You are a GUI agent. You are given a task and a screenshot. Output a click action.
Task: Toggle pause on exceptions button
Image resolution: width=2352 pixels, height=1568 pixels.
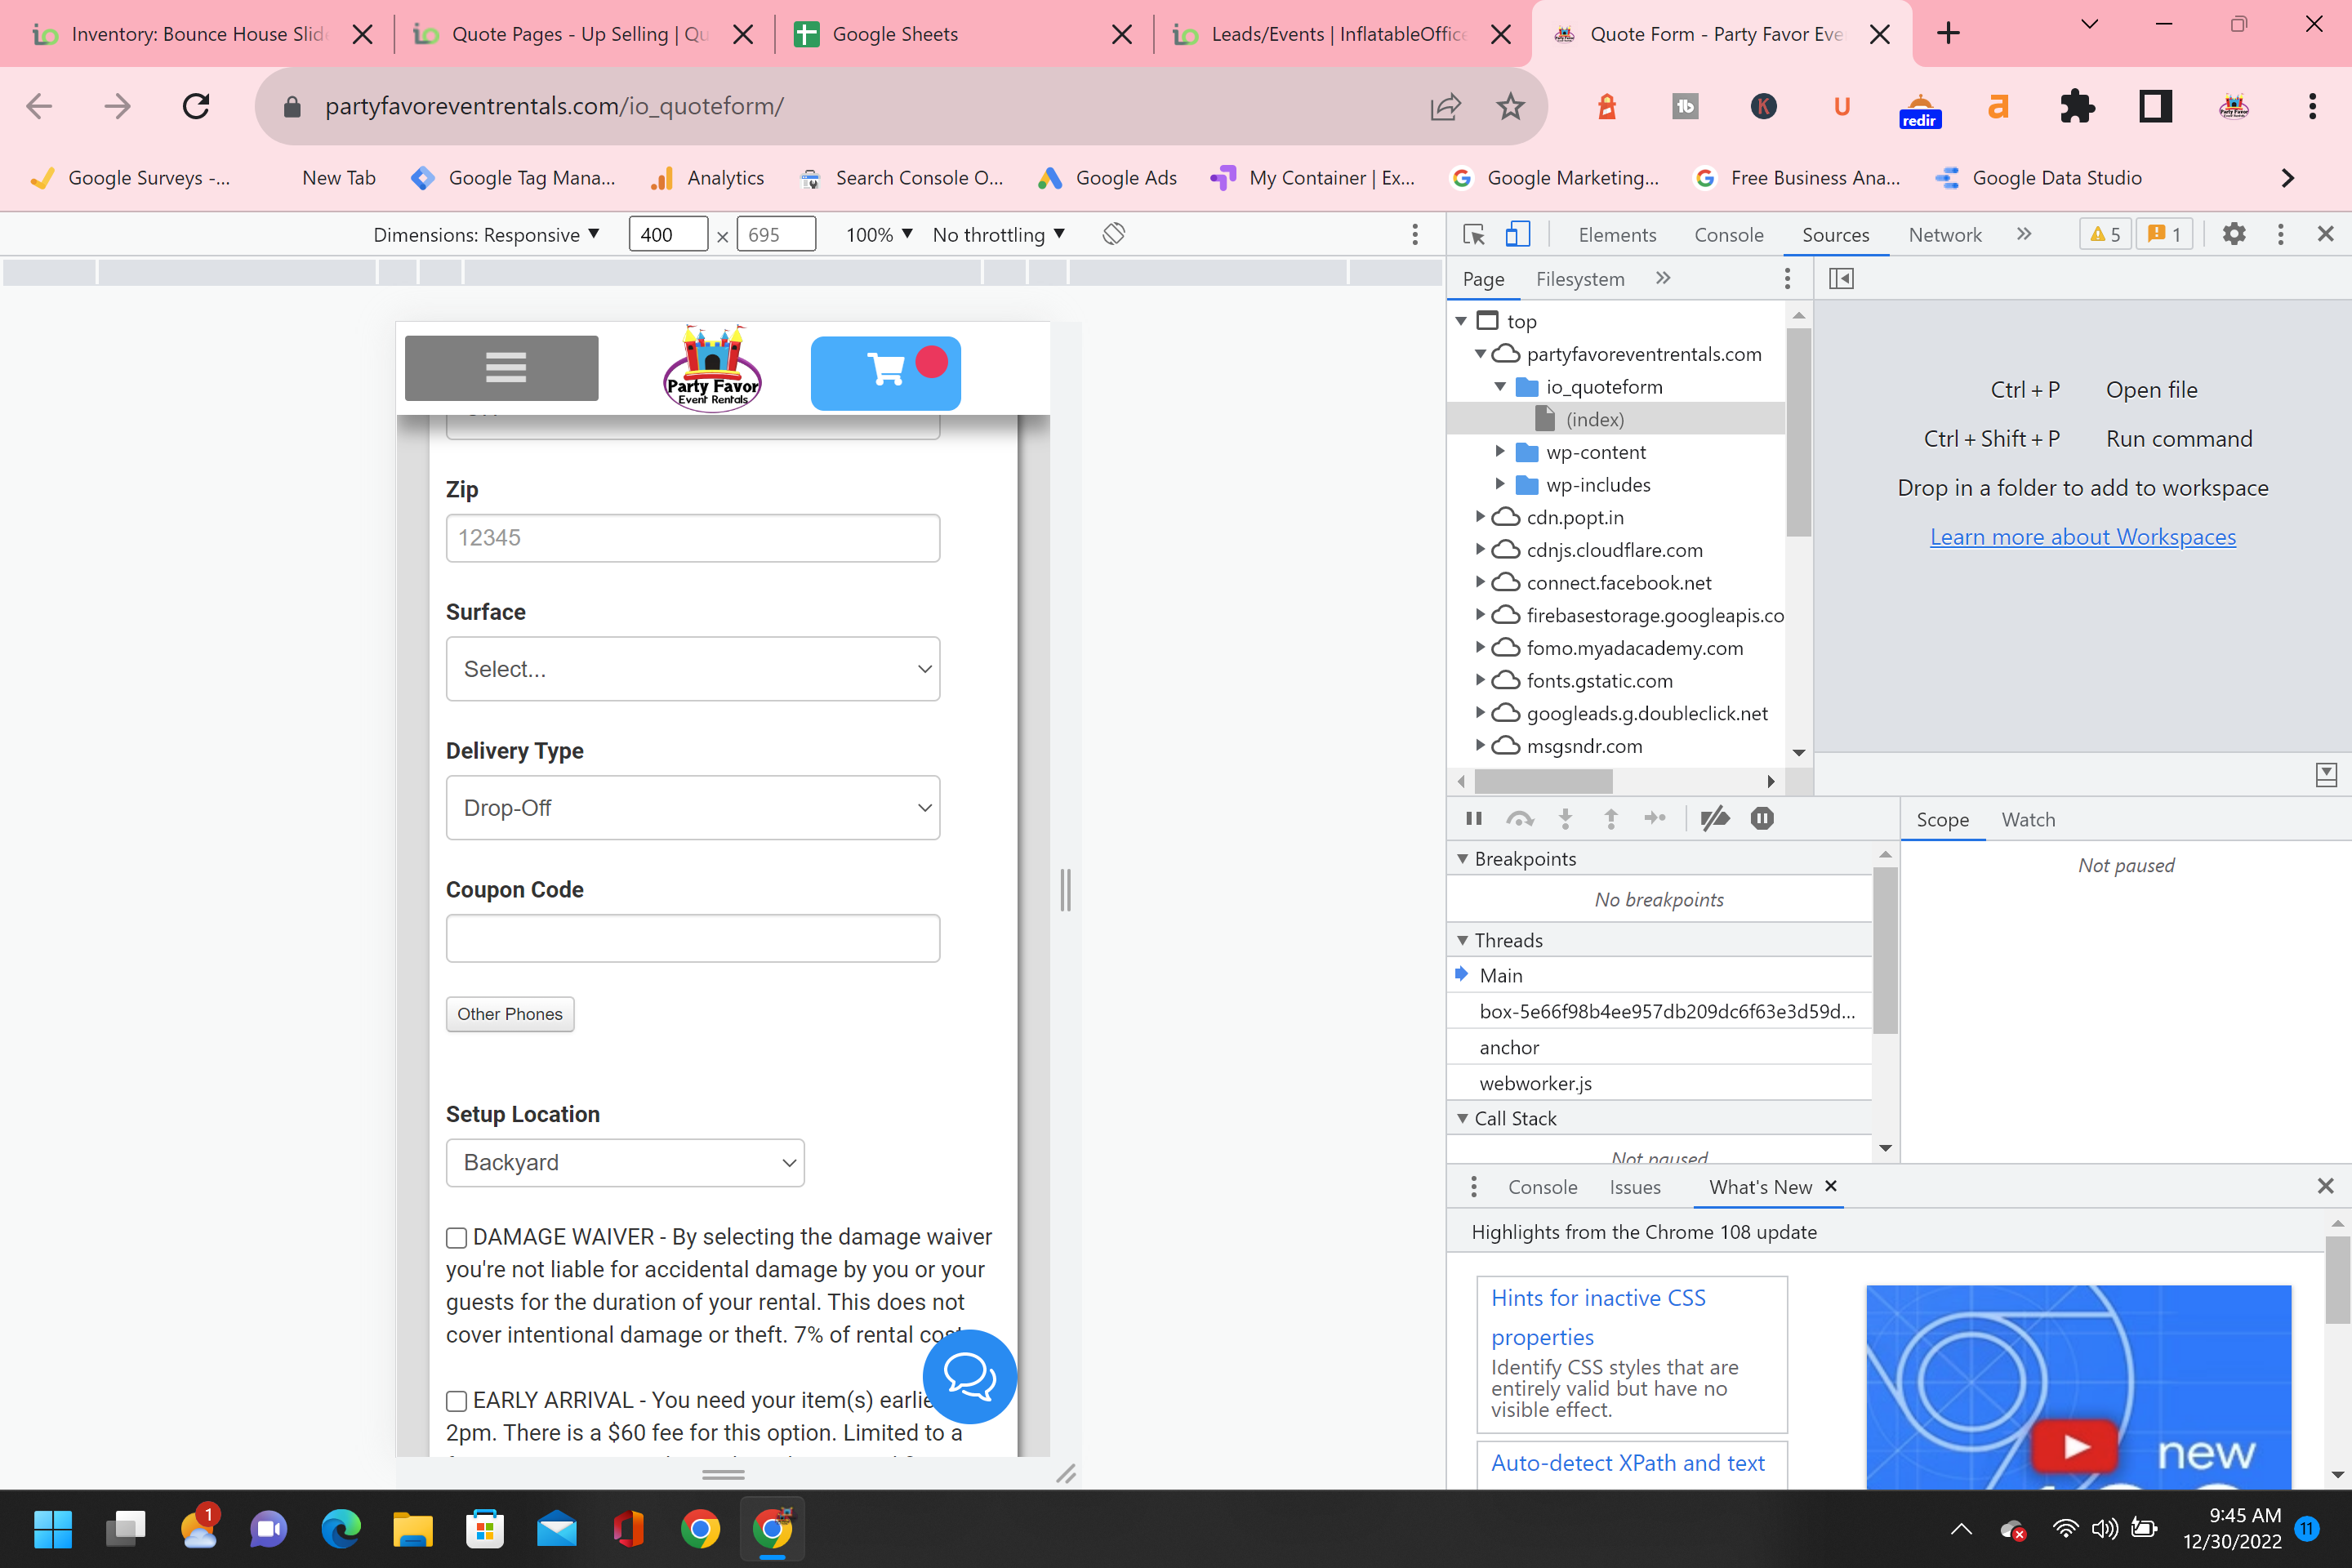pos(1761,819)
